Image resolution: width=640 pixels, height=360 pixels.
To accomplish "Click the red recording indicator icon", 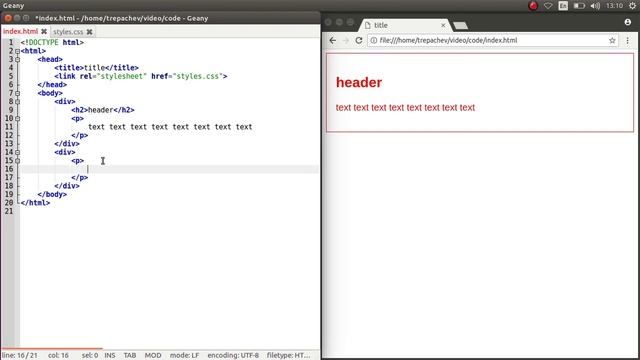I will pos(533,6).
